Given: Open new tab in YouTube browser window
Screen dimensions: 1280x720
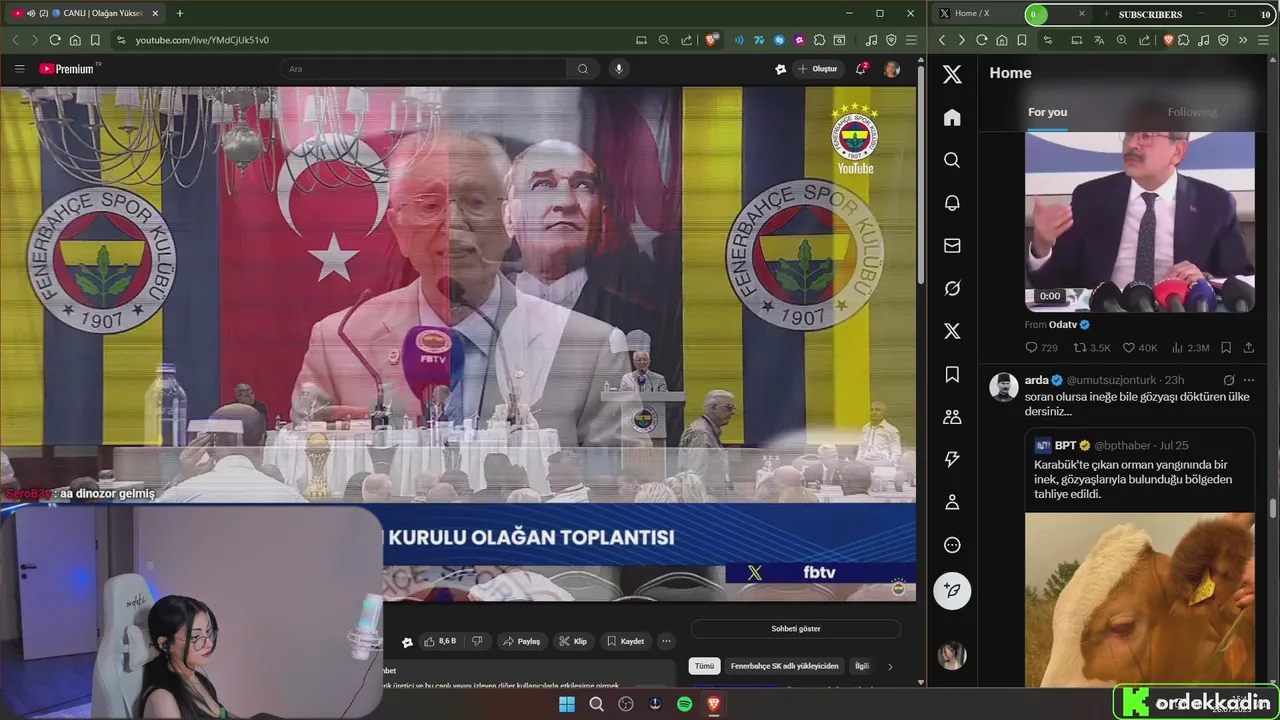Looking at the screenshot, I should (x=180, y=13).
